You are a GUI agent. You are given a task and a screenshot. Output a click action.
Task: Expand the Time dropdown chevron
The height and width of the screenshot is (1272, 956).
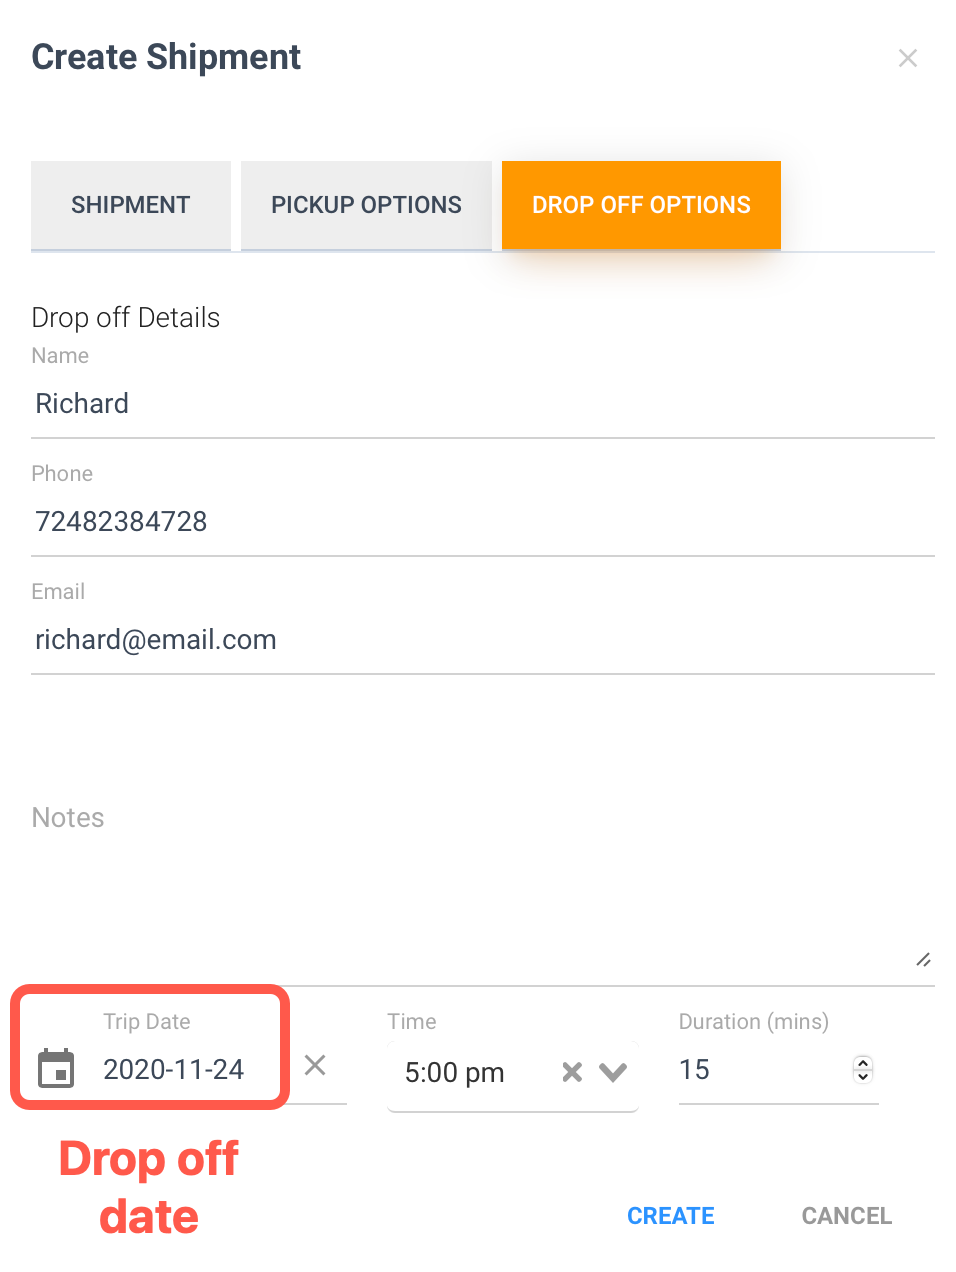[x=613, y=1072]
